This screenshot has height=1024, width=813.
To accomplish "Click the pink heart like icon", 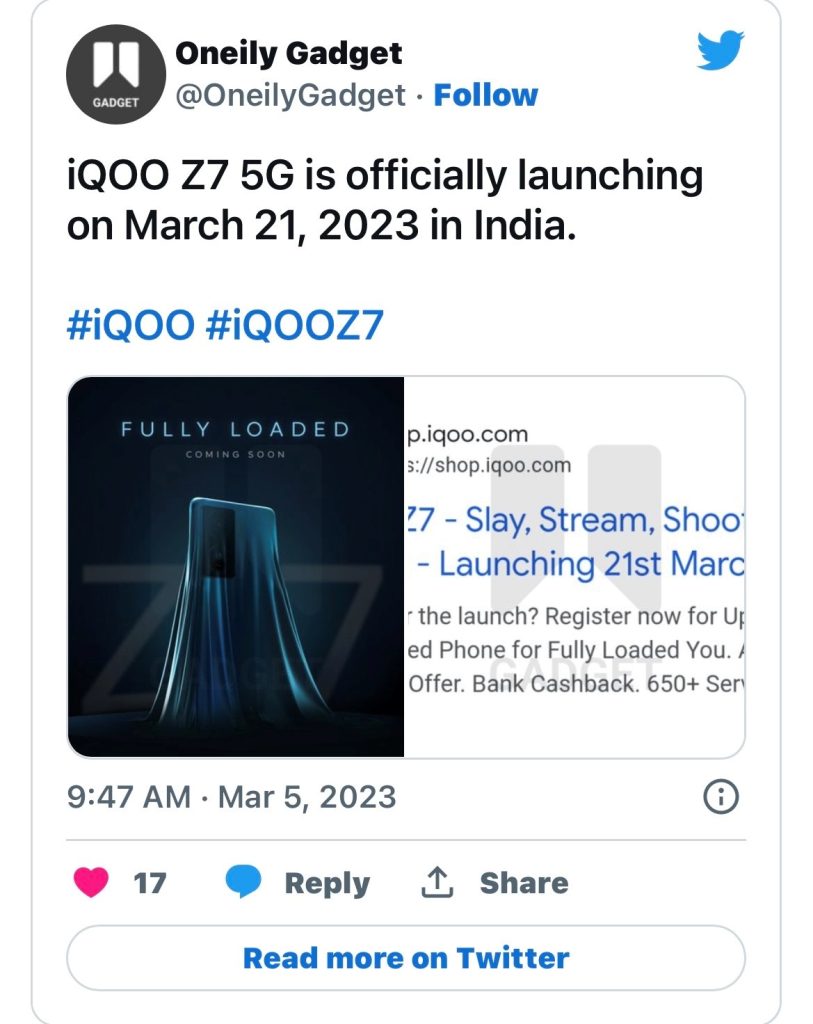I will (x=90, y=882).
